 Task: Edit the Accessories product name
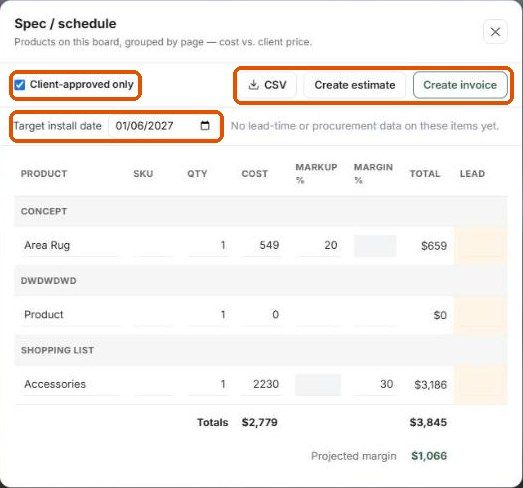coord(69,385)
